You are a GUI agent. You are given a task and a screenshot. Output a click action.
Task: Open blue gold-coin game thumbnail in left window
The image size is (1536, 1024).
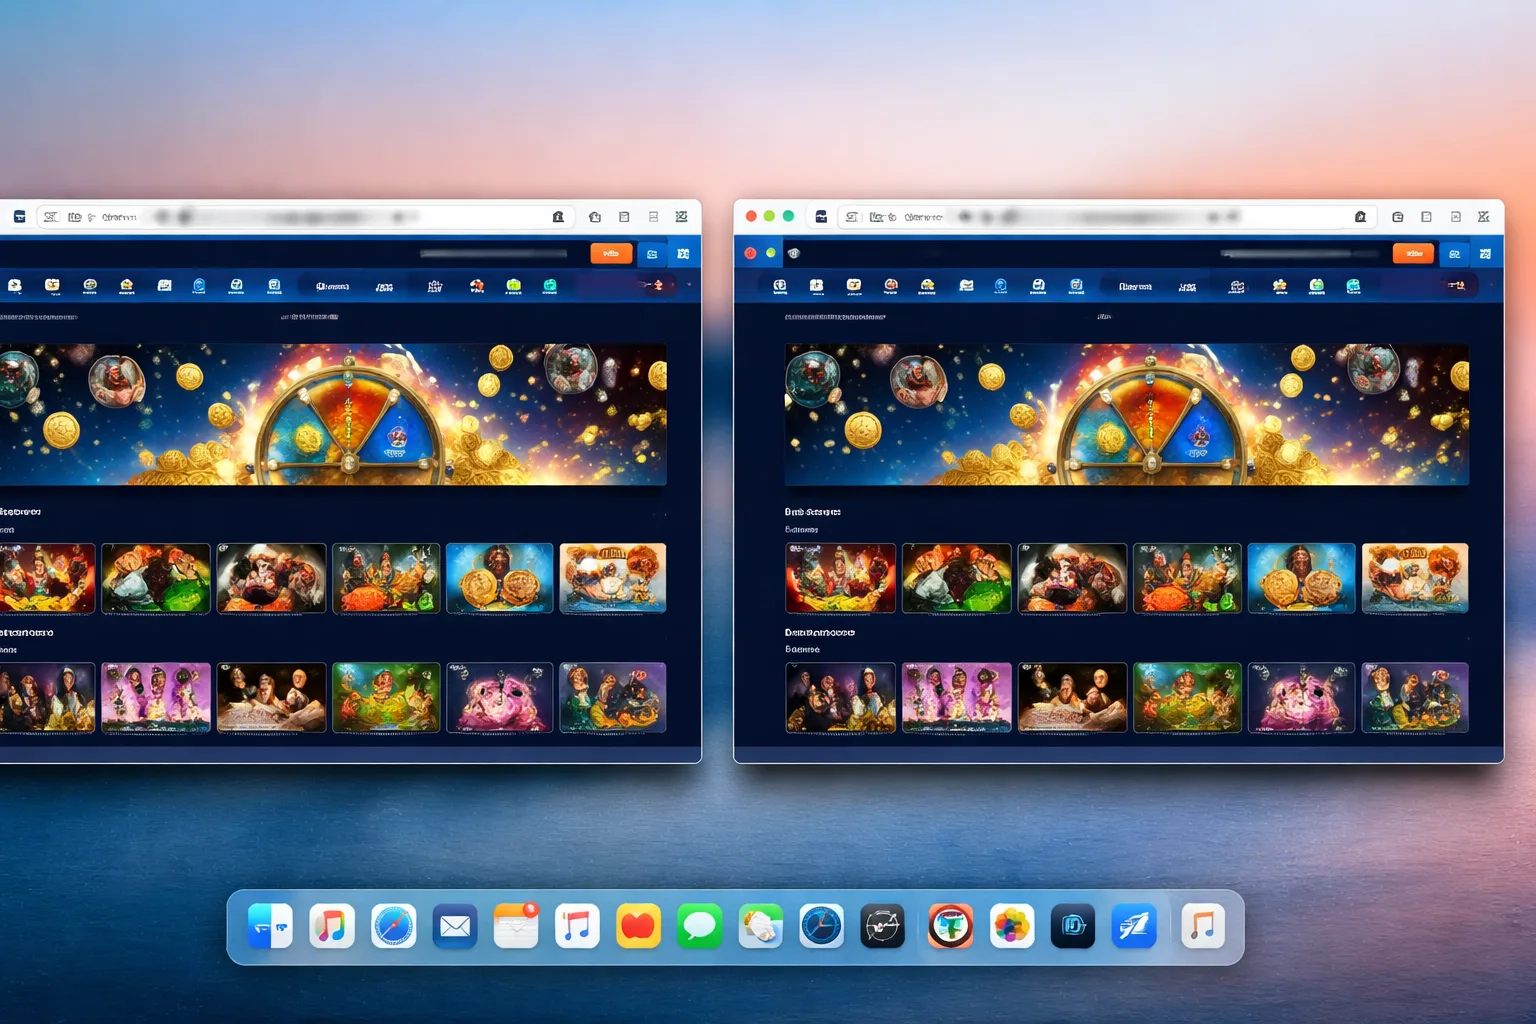[x=499, y=578]
